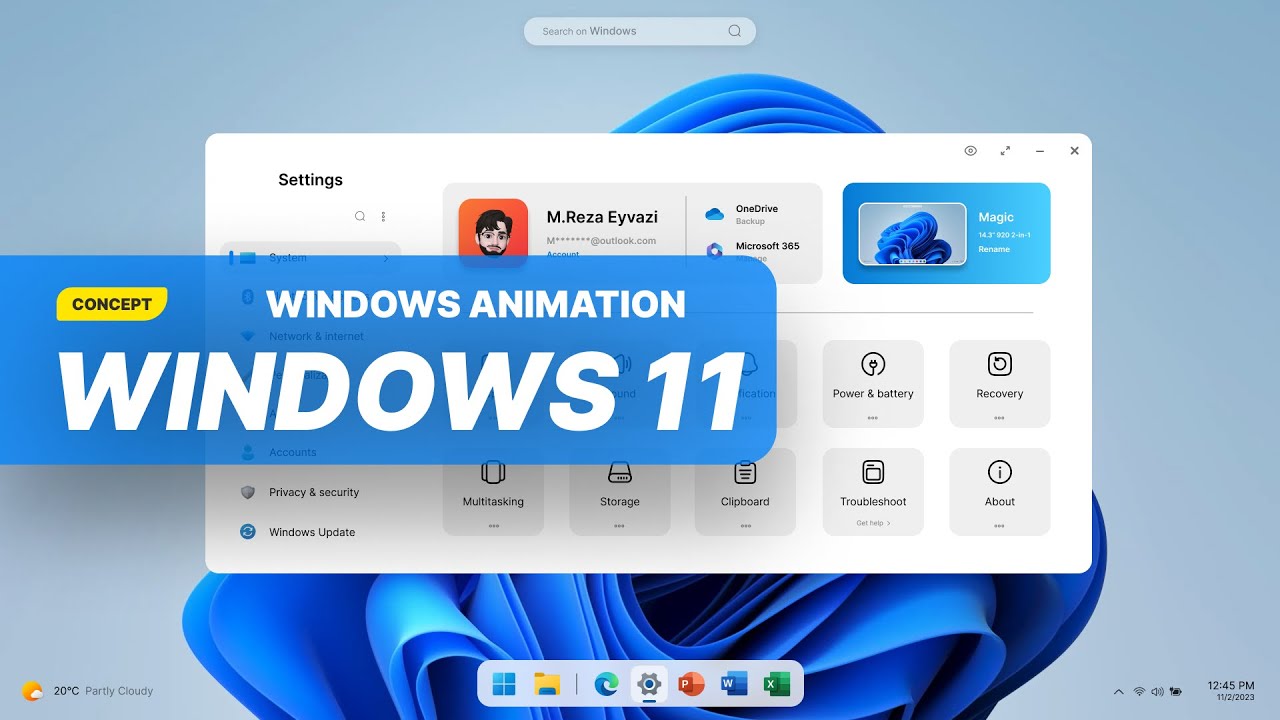Open the About tile
1280x720 pixels.
[x=999, y=492]
